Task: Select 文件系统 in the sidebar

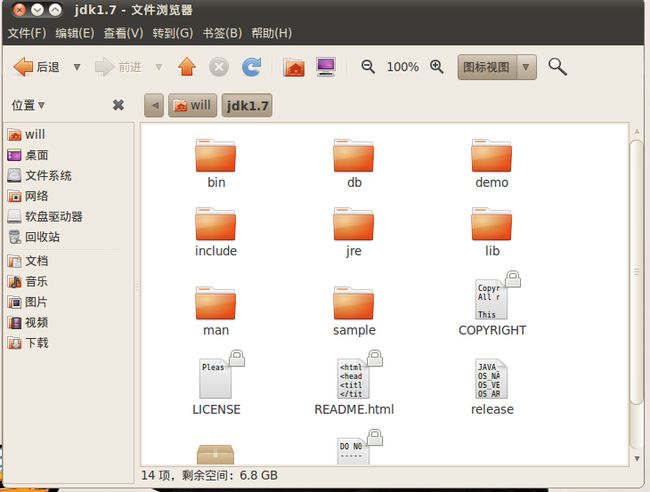Action: tap(39, 175)
